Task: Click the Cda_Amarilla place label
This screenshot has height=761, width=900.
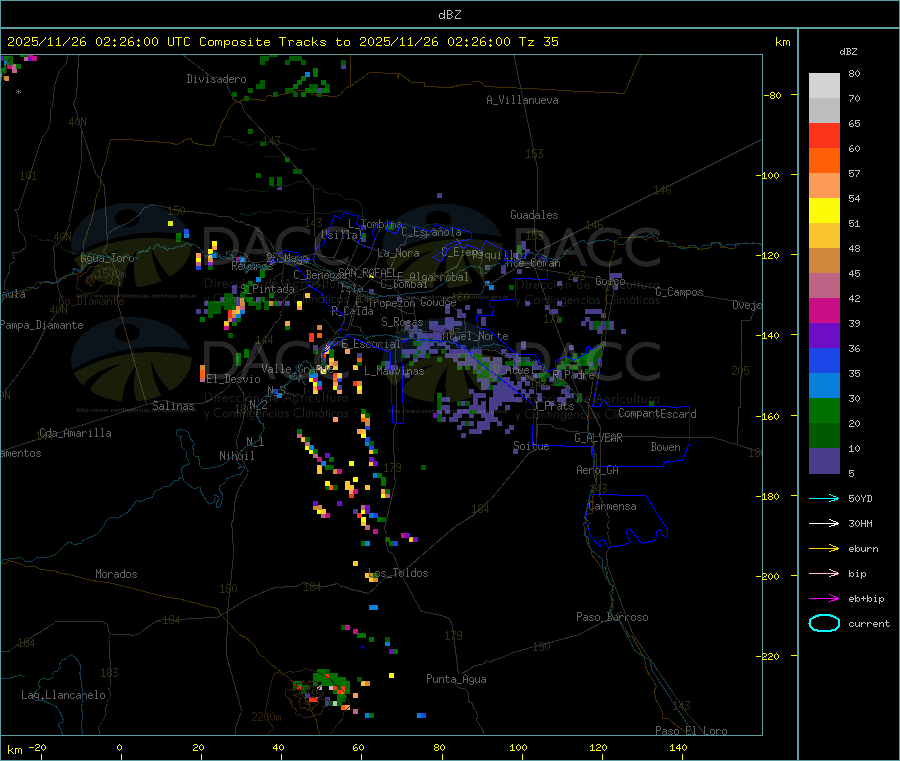Action: (x=75, y=433)
